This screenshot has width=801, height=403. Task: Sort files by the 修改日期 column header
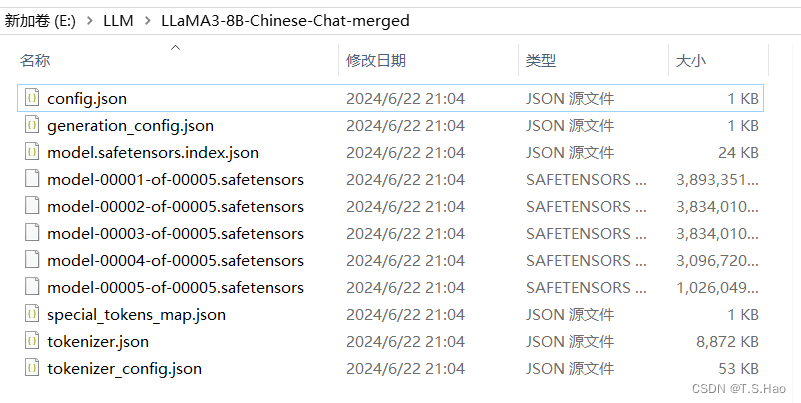375,60
